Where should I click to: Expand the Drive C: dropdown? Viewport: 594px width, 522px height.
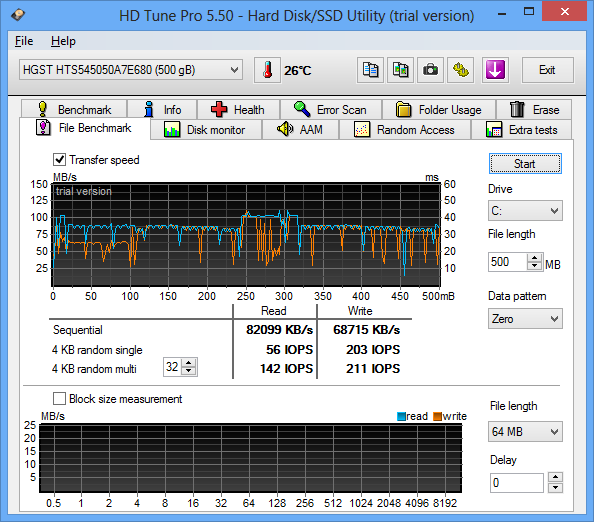coord(525,211)
